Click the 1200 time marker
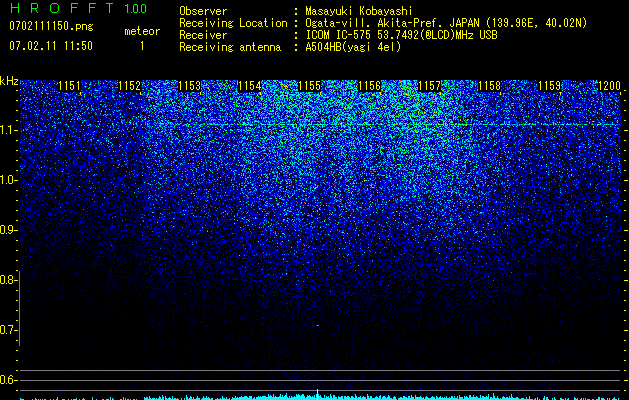Screen dimensions: 629x400 click(609, 86)
